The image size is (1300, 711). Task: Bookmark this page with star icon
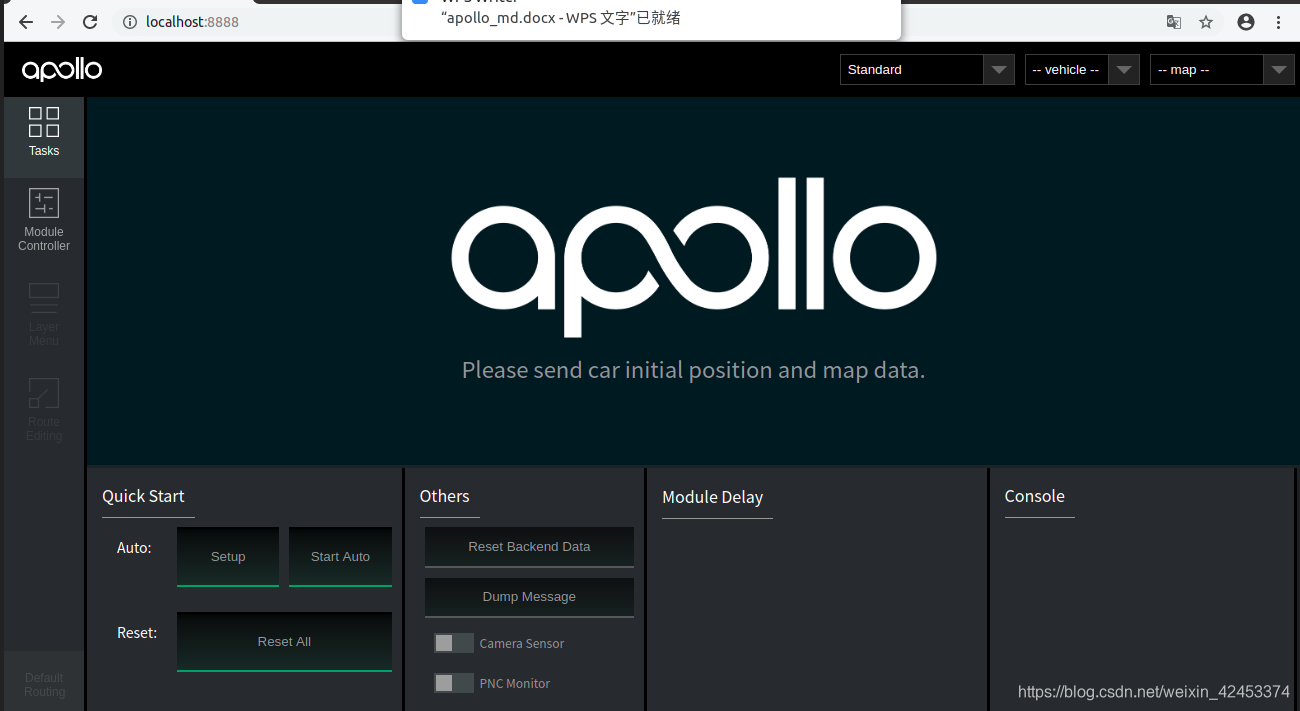tap(1206, 22)
